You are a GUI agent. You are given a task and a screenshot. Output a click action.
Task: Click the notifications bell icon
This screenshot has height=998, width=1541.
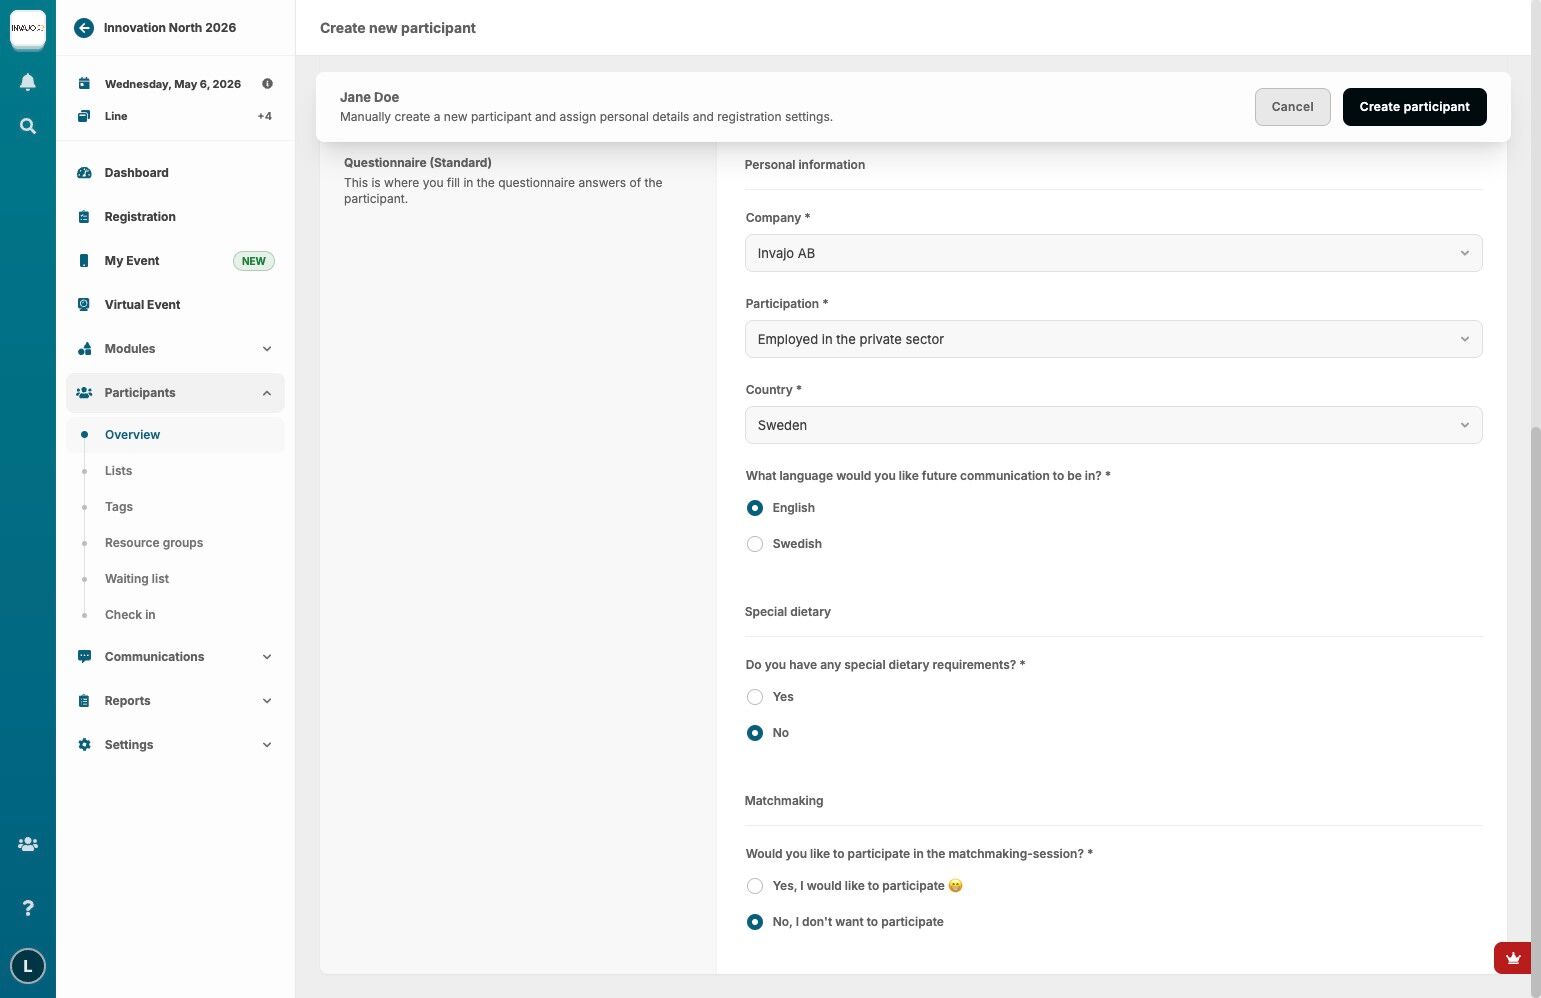[28, 82]
